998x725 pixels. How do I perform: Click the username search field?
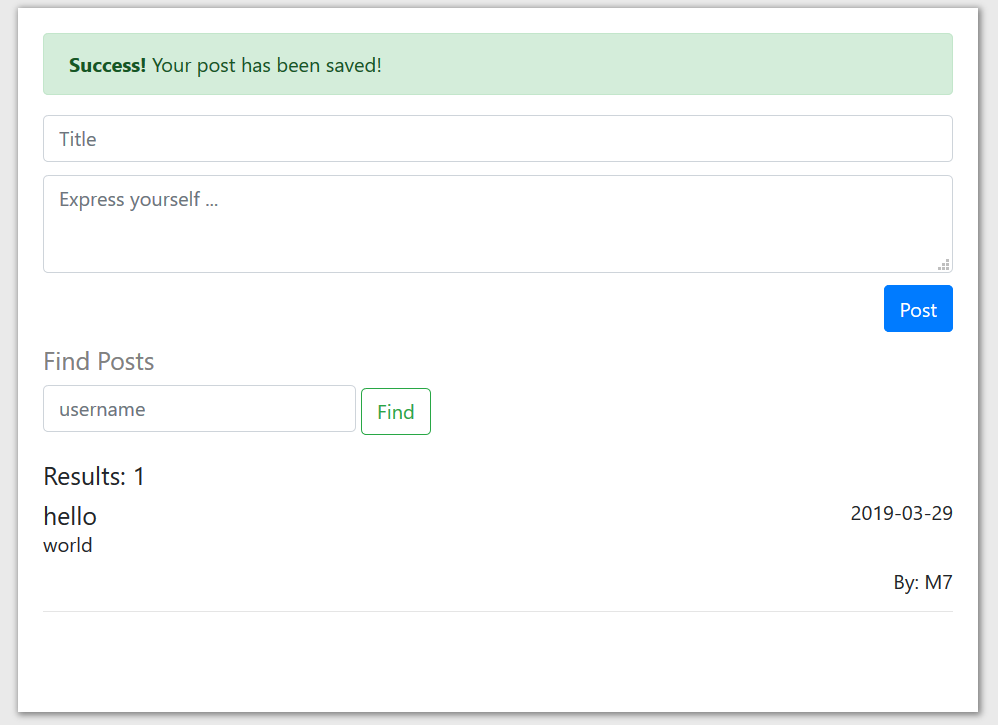(199, 410)
